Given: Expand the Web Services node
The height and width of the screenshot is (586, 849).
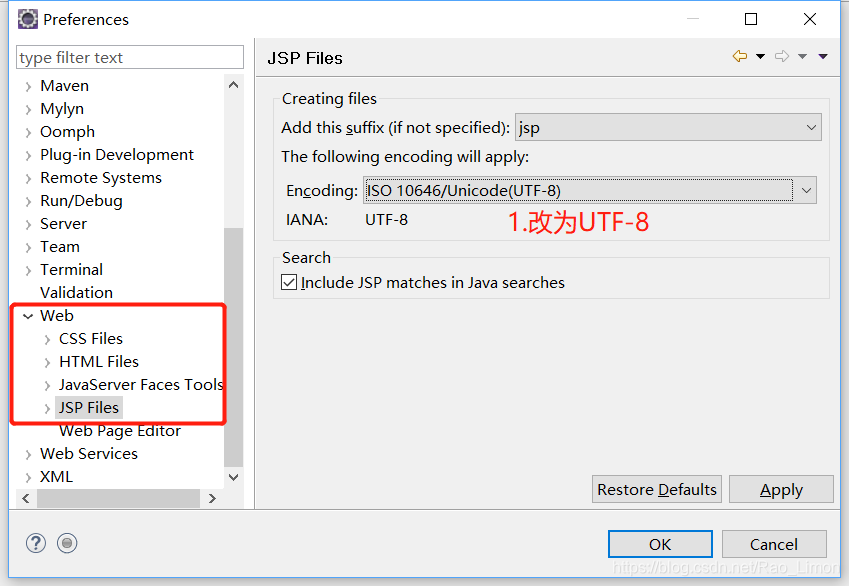Looking at the screenshot, I should point(28,454).
